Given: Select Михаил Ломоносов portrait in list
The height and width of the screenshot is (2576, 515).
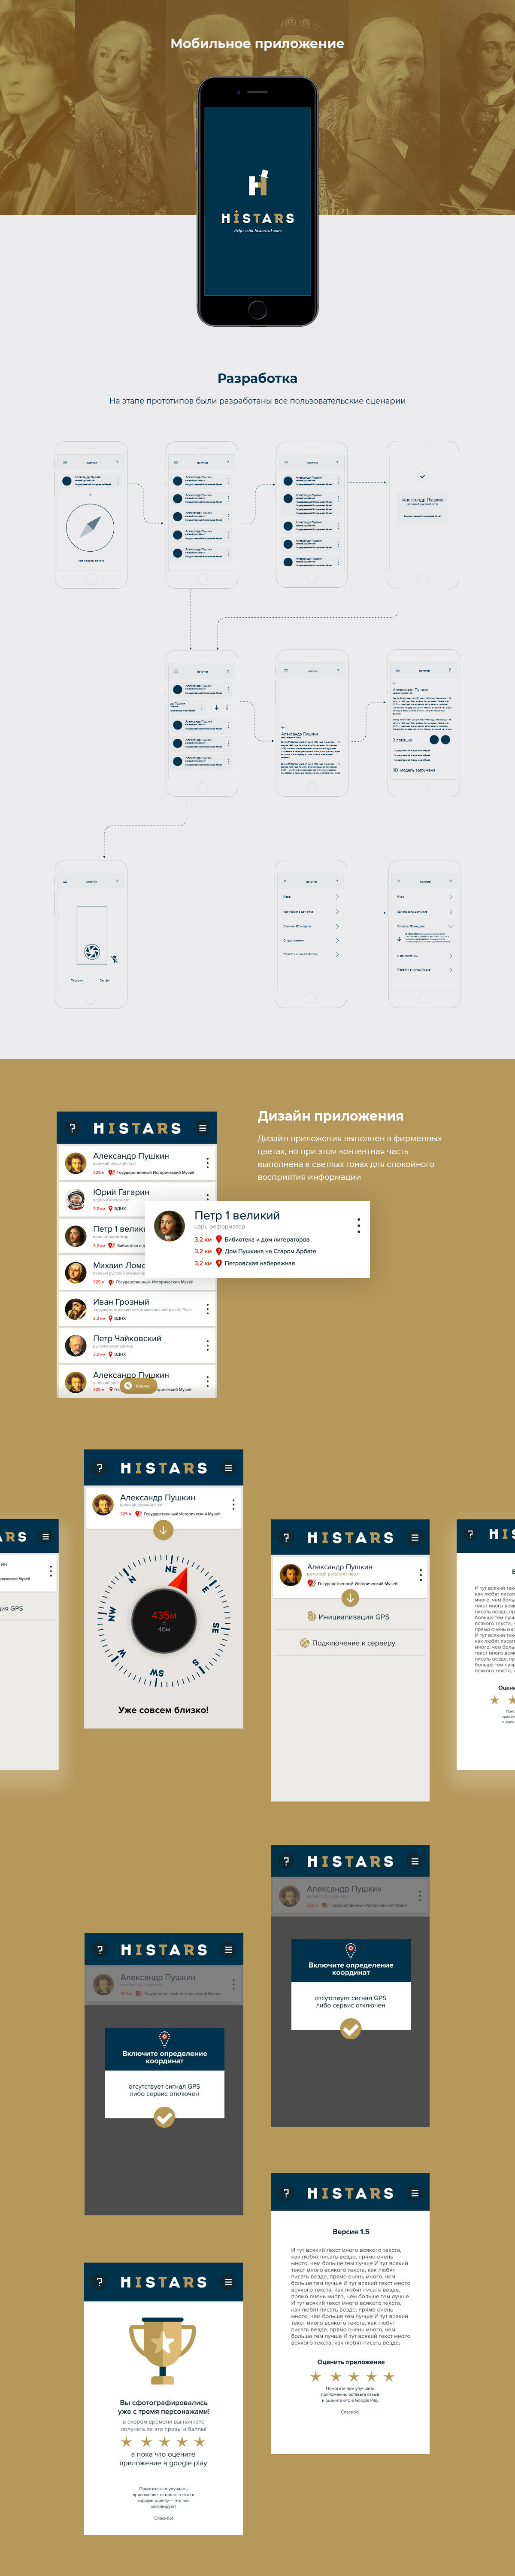Looking at the screenshot, I should click(x=75, y=1272).
